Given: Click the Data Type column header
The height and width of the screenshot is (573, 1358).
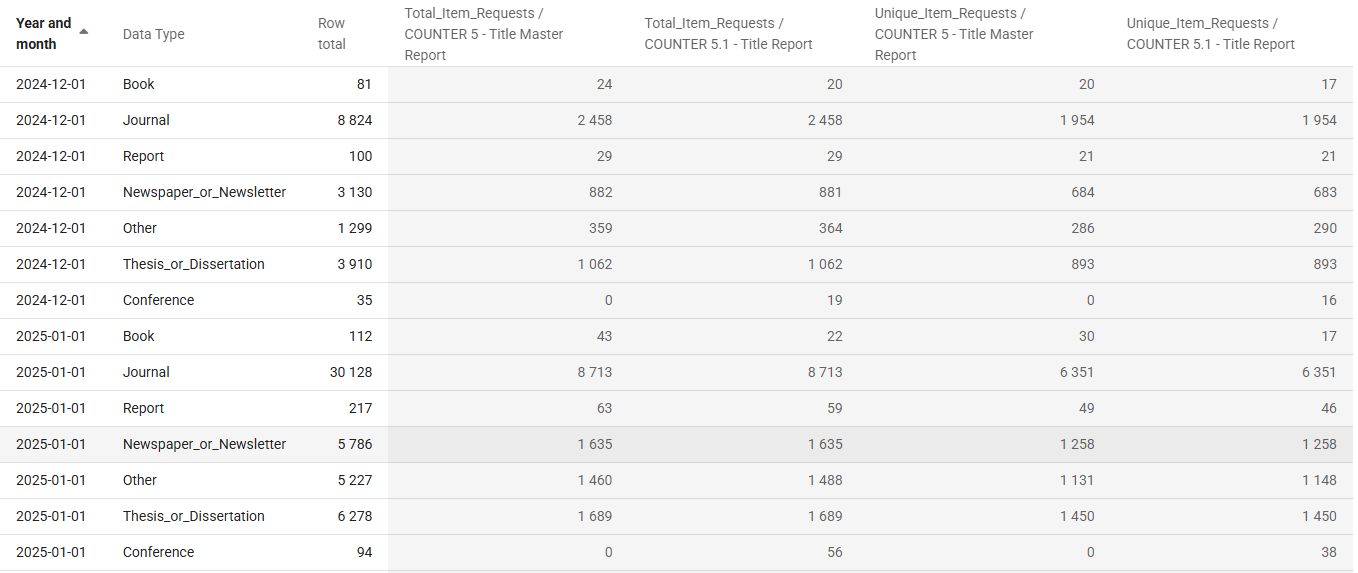Looking at the screenshot, I should 154,34.
